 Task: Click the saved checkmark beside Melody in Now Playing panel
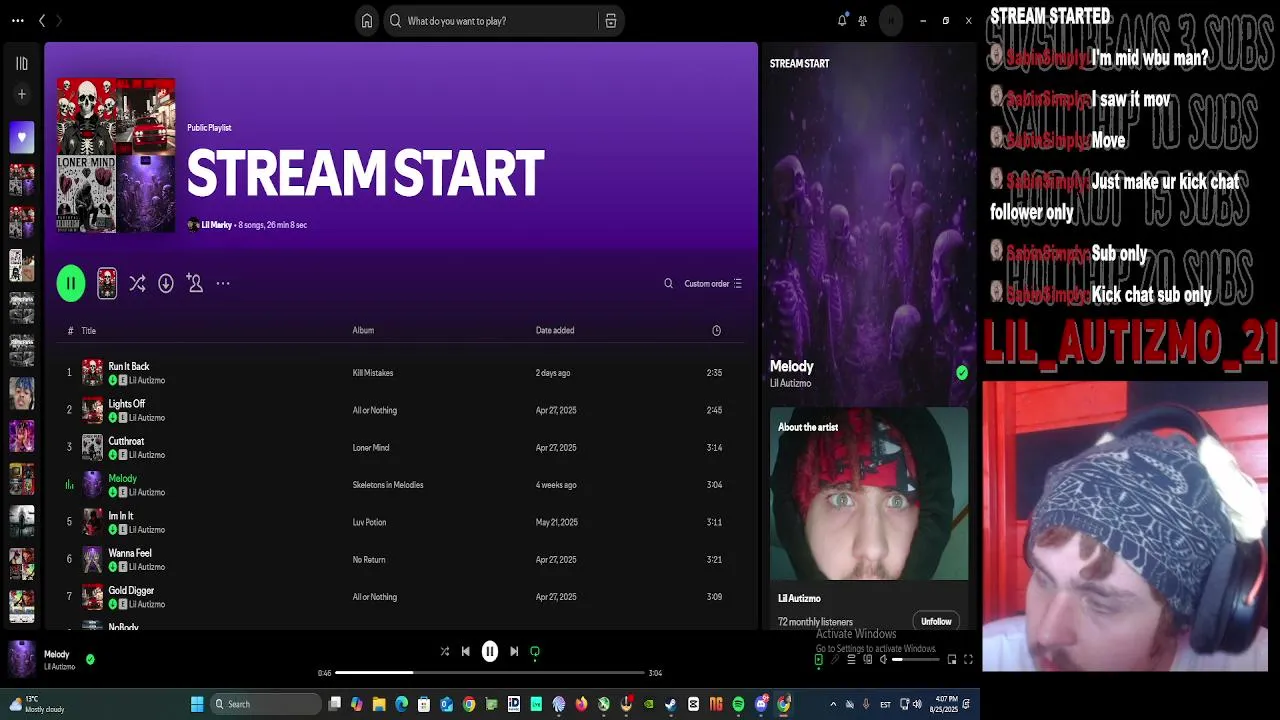(962, 373)
